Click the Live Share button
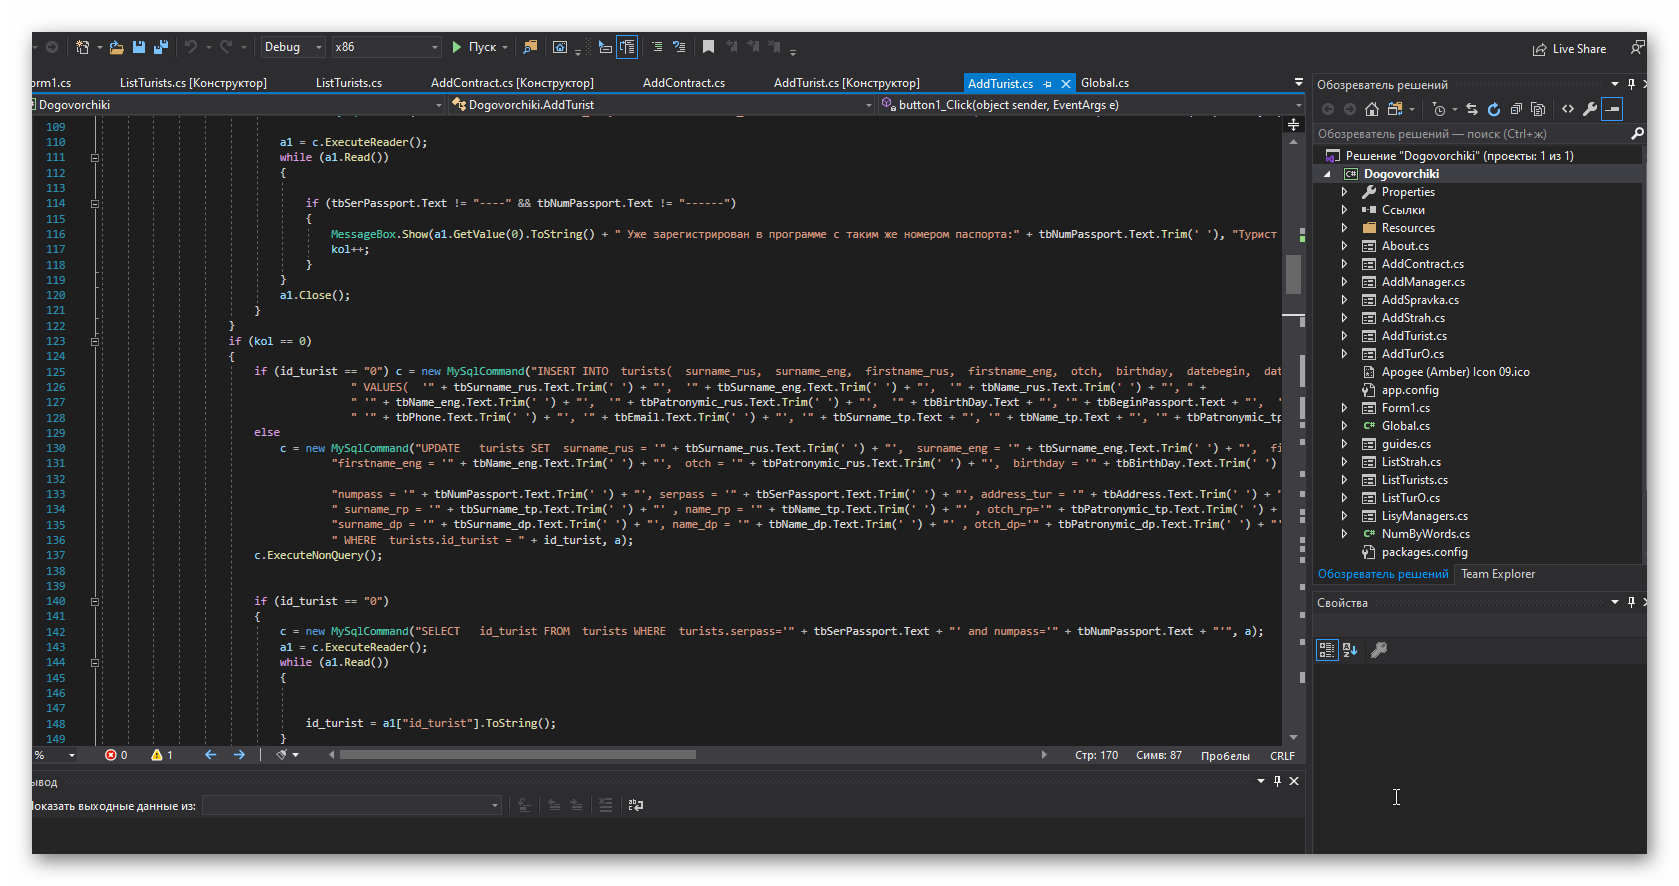This screenshot has height=886, width=1679. [1569, 49]
